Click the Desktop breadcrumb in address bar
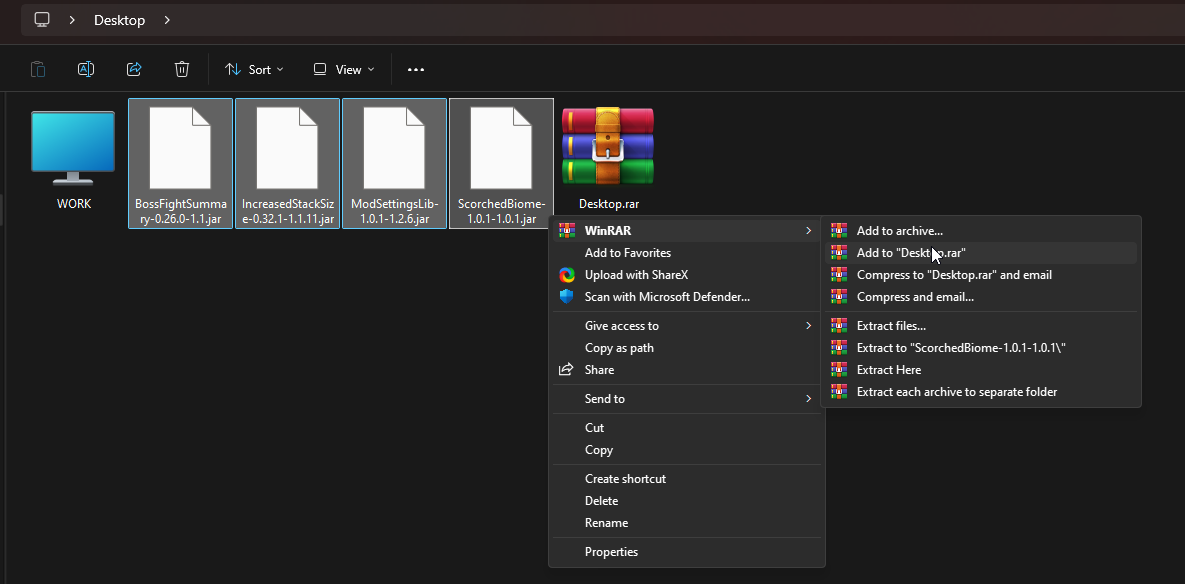 [x=119, y=20]
